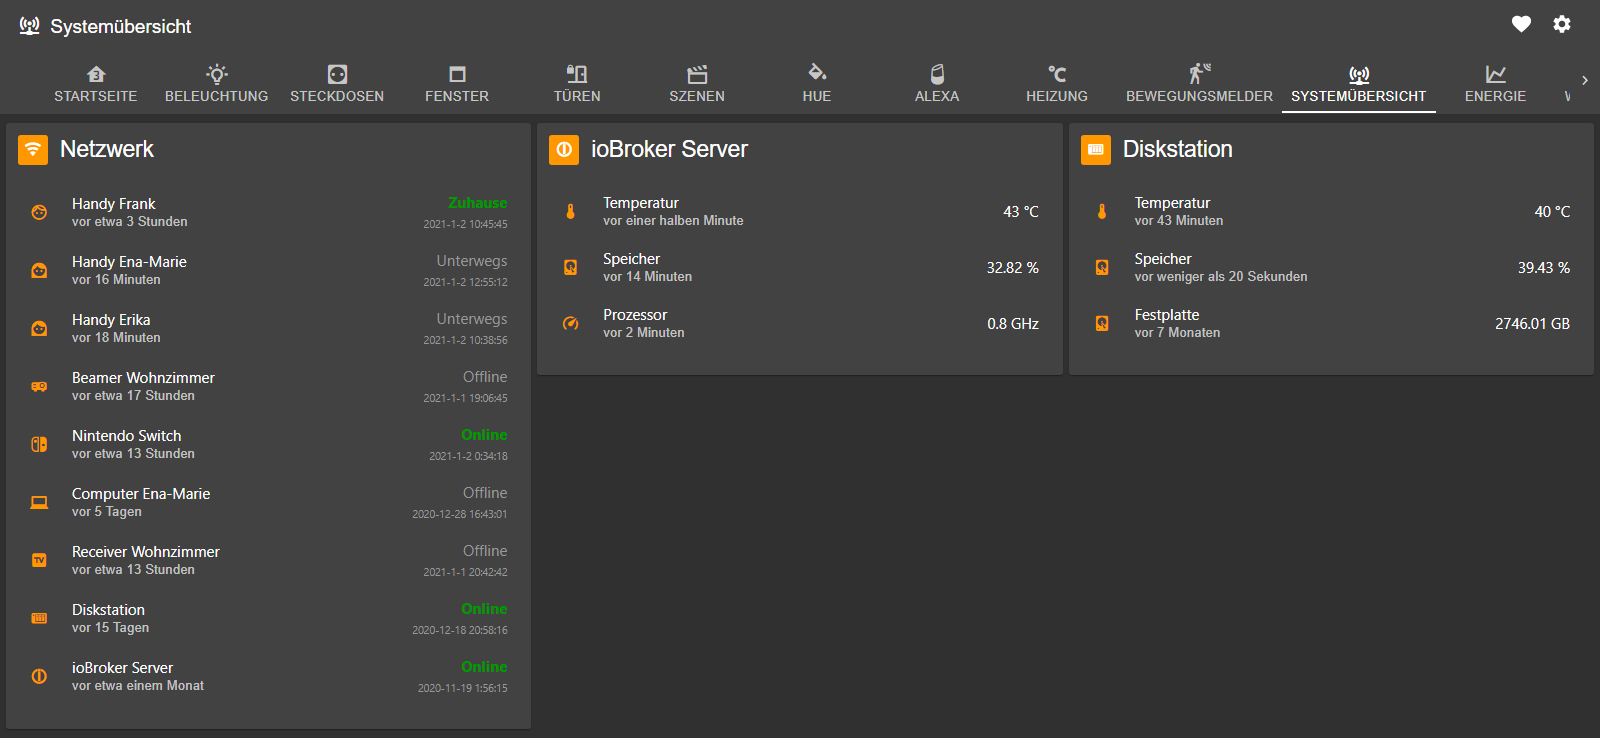Click the 2746.01 GB Festplatte value

[x=1532, y=324]
